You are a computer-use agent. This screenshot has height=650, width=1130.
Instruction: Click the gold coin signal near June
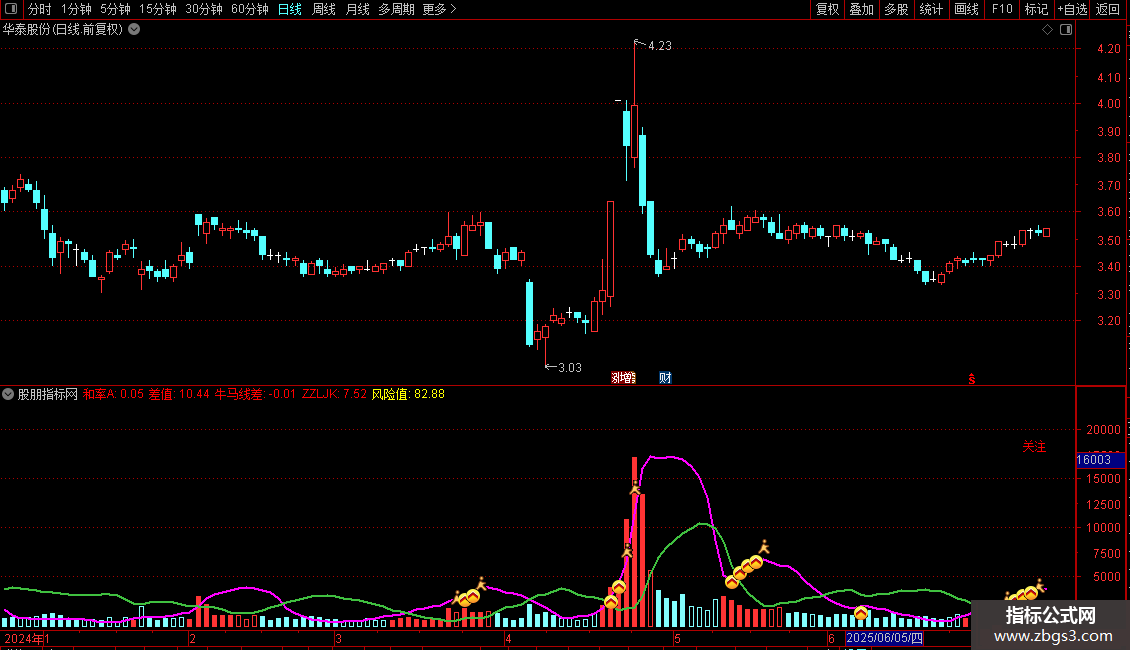(x=861, y=613)
